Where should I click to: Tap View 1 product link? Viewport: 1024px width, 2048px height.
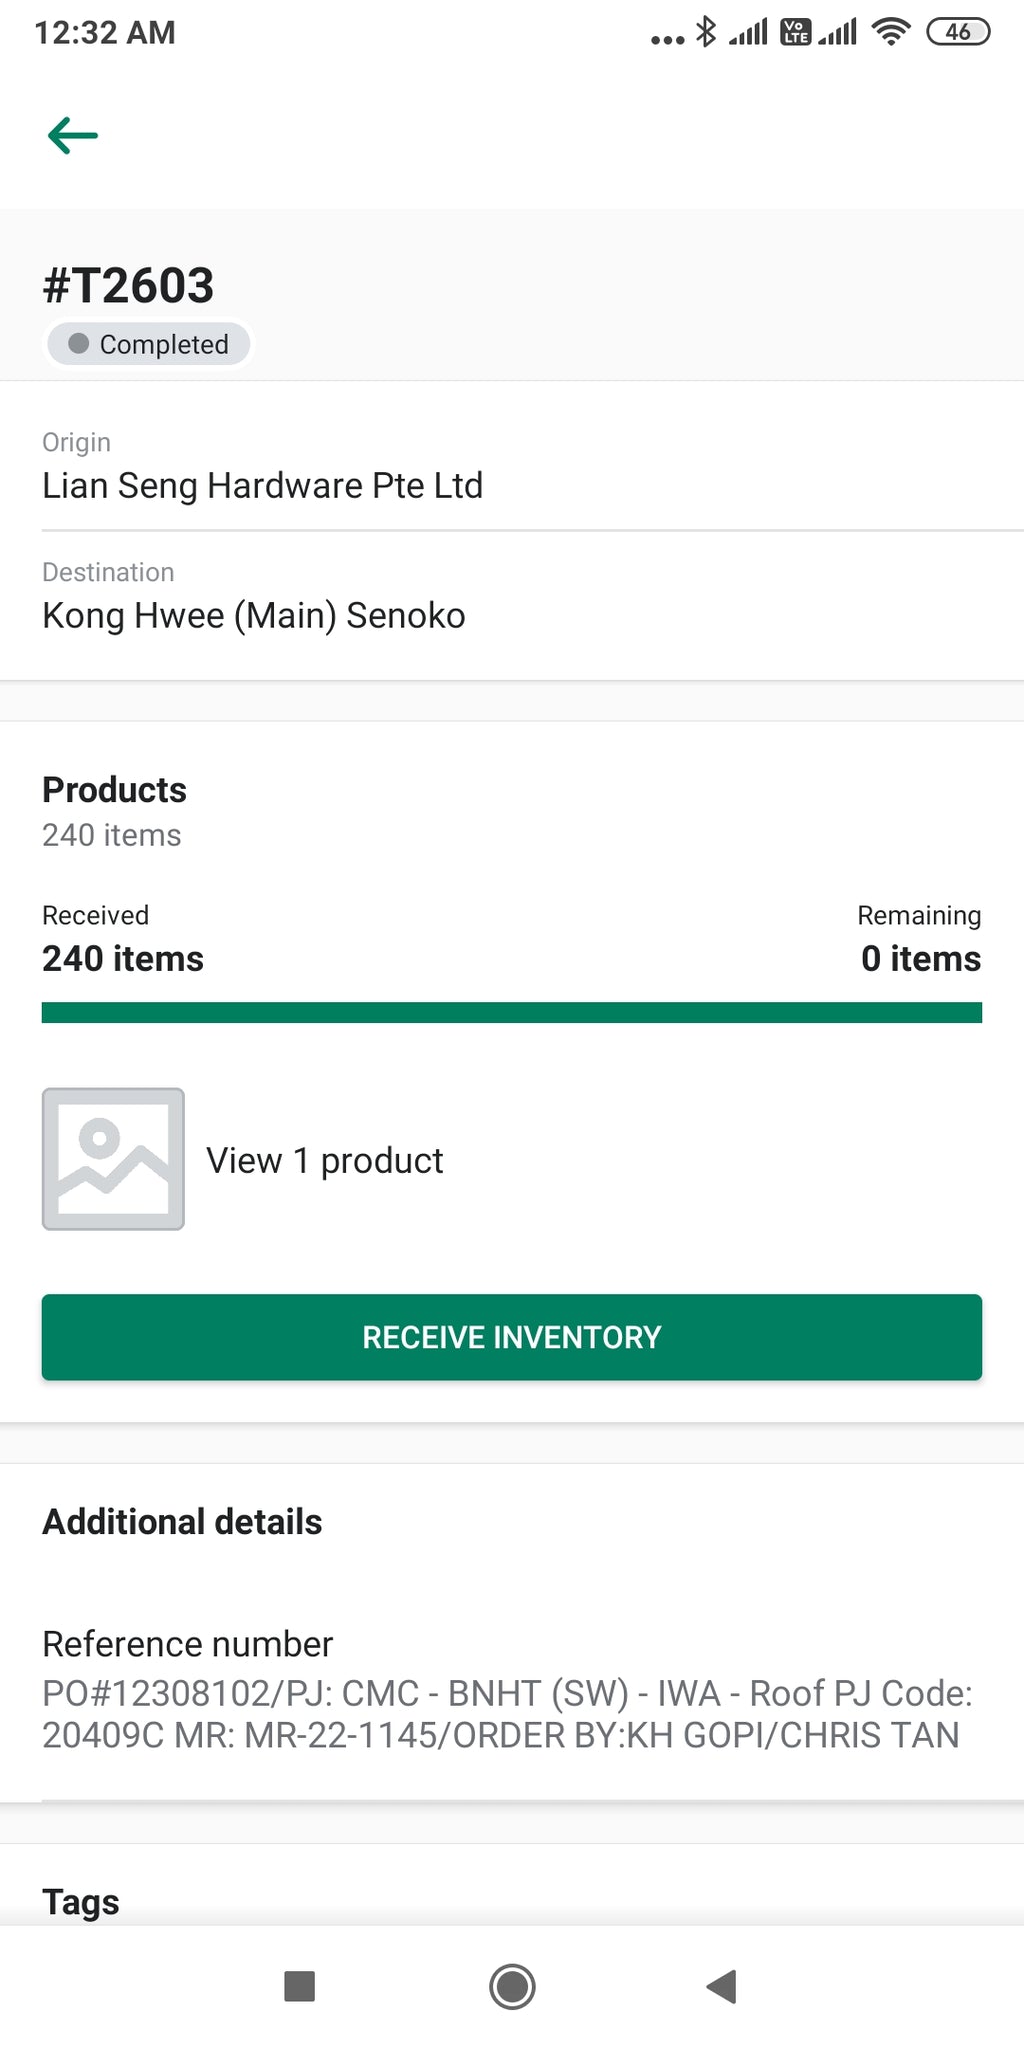(x=324, y=1160)
